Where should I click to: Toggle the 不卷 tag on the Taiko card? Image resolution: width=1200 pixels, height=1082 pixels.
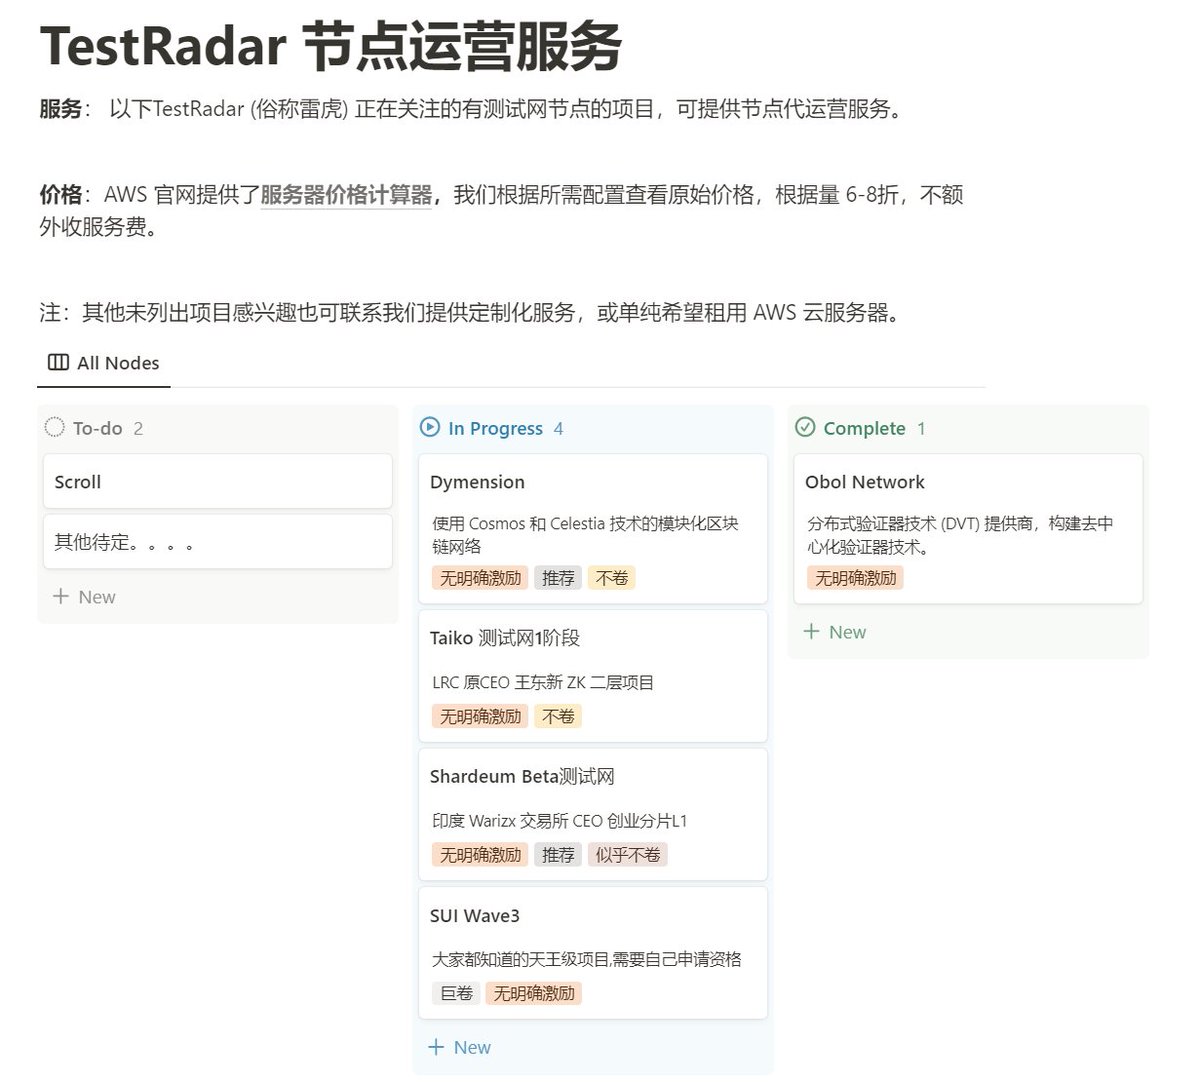557,715
